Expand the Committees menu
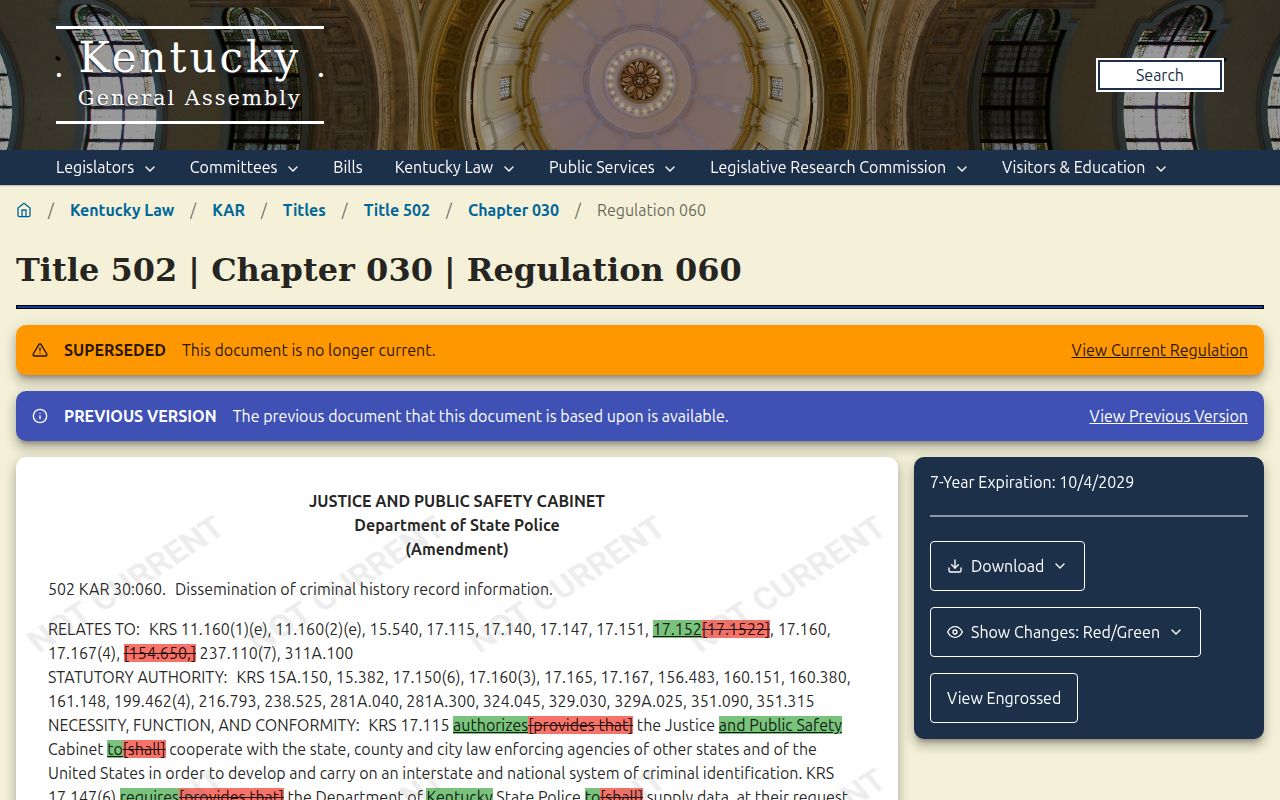This screenshot has height=800, width=1280. pyautogui.click(x=245, y=167)
